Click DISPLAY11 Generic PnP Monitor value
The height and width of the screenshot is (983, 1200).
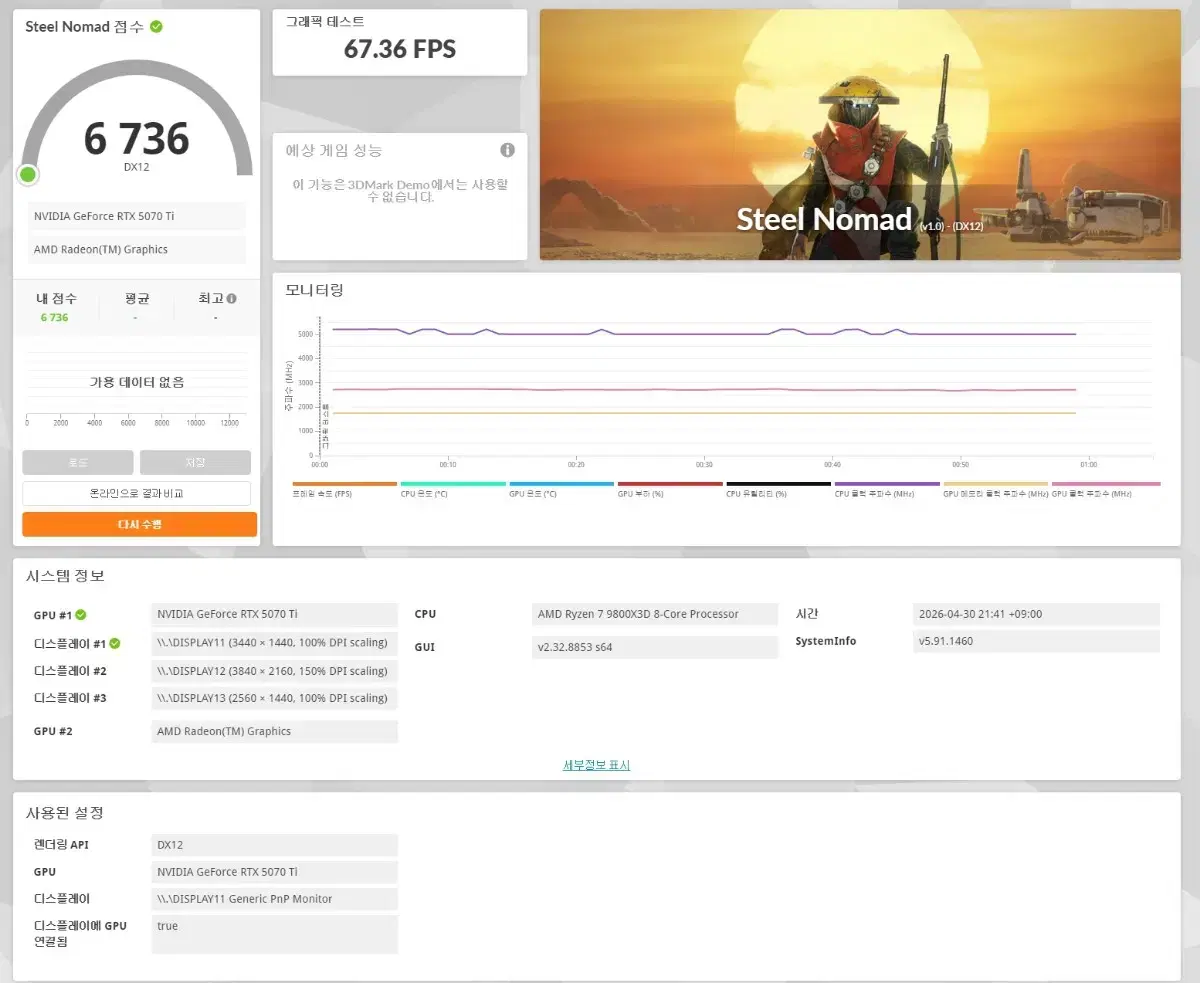pyautogui.click(x=275, y=899)
